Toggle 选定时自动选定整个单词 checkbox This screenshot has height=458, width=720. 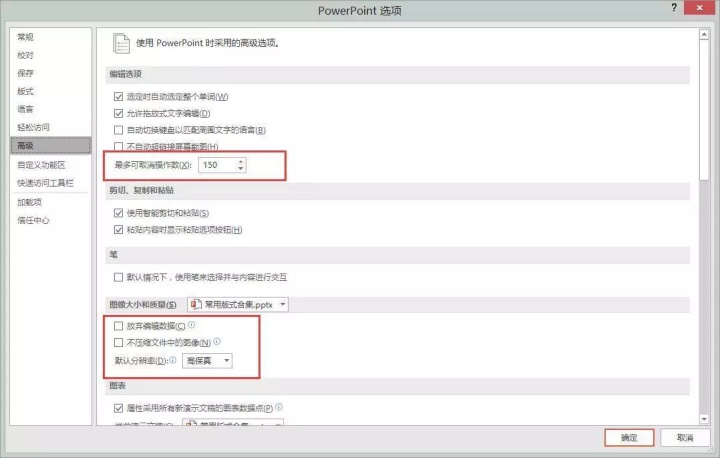click(x=118, y=96)
